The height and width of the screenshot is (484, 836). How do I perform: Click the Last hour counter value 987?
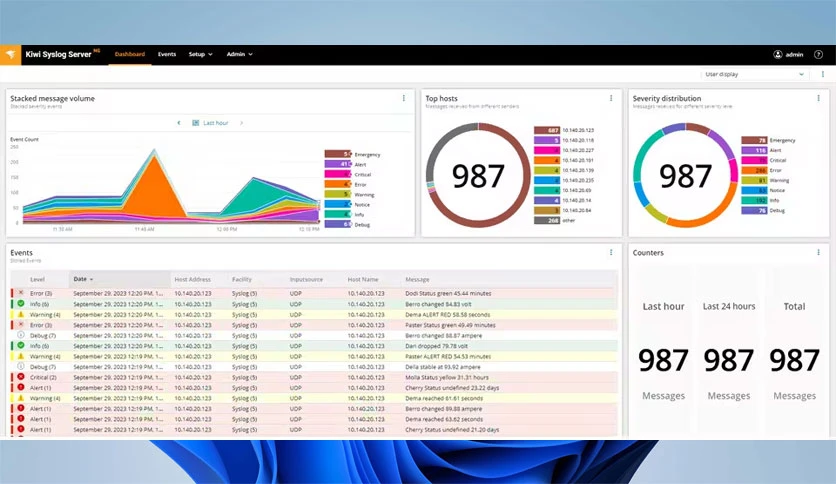point(663,361)
